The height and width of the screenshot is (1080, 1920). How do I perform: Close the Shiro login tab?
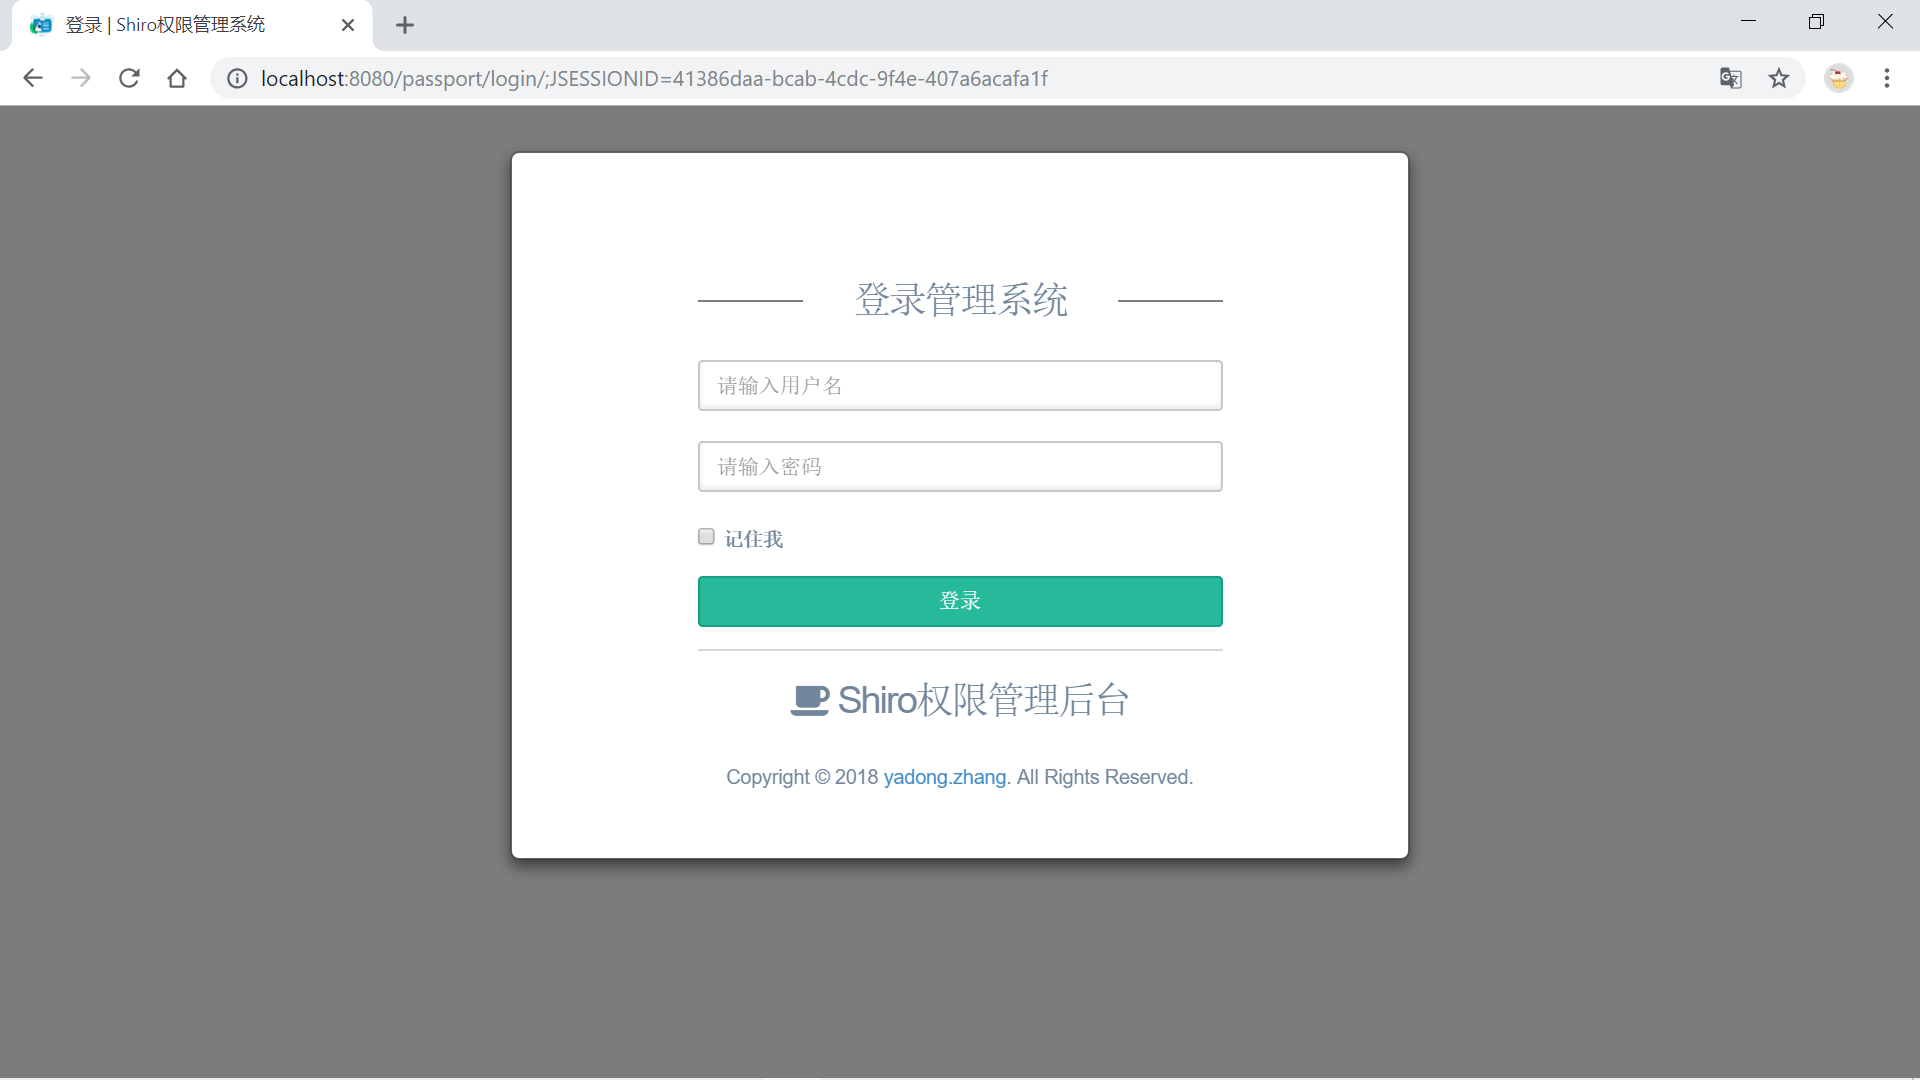pos(348,25)
